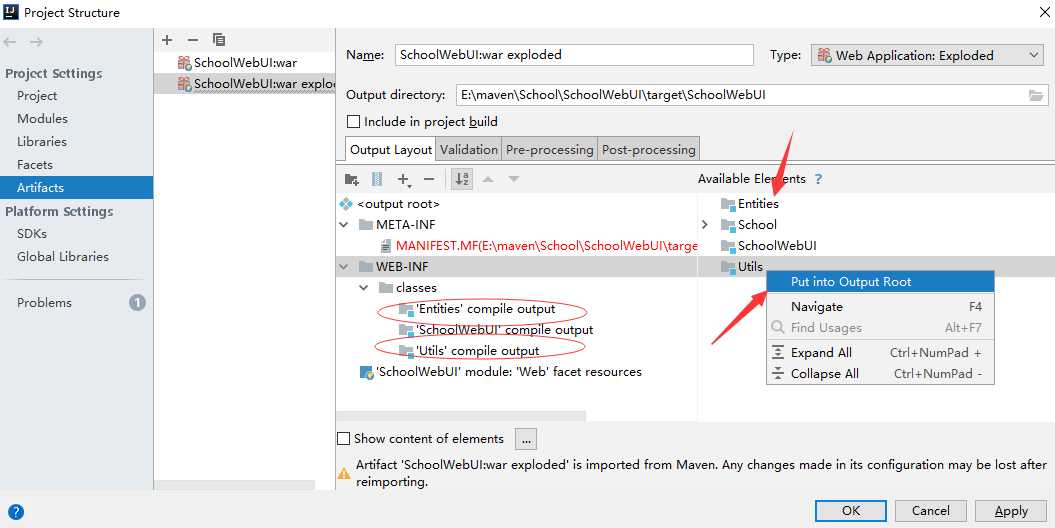Click the create directory icon in layout toolbar
The width and height of the screenshot is (1055, 528).
(351, 179)
